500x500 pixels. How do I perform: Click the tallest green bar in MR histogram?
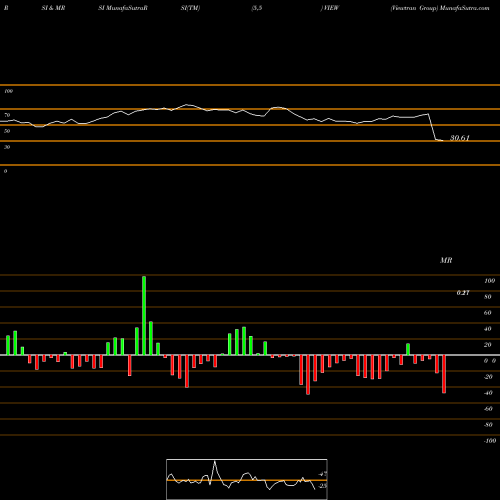[x=144, y=315]
